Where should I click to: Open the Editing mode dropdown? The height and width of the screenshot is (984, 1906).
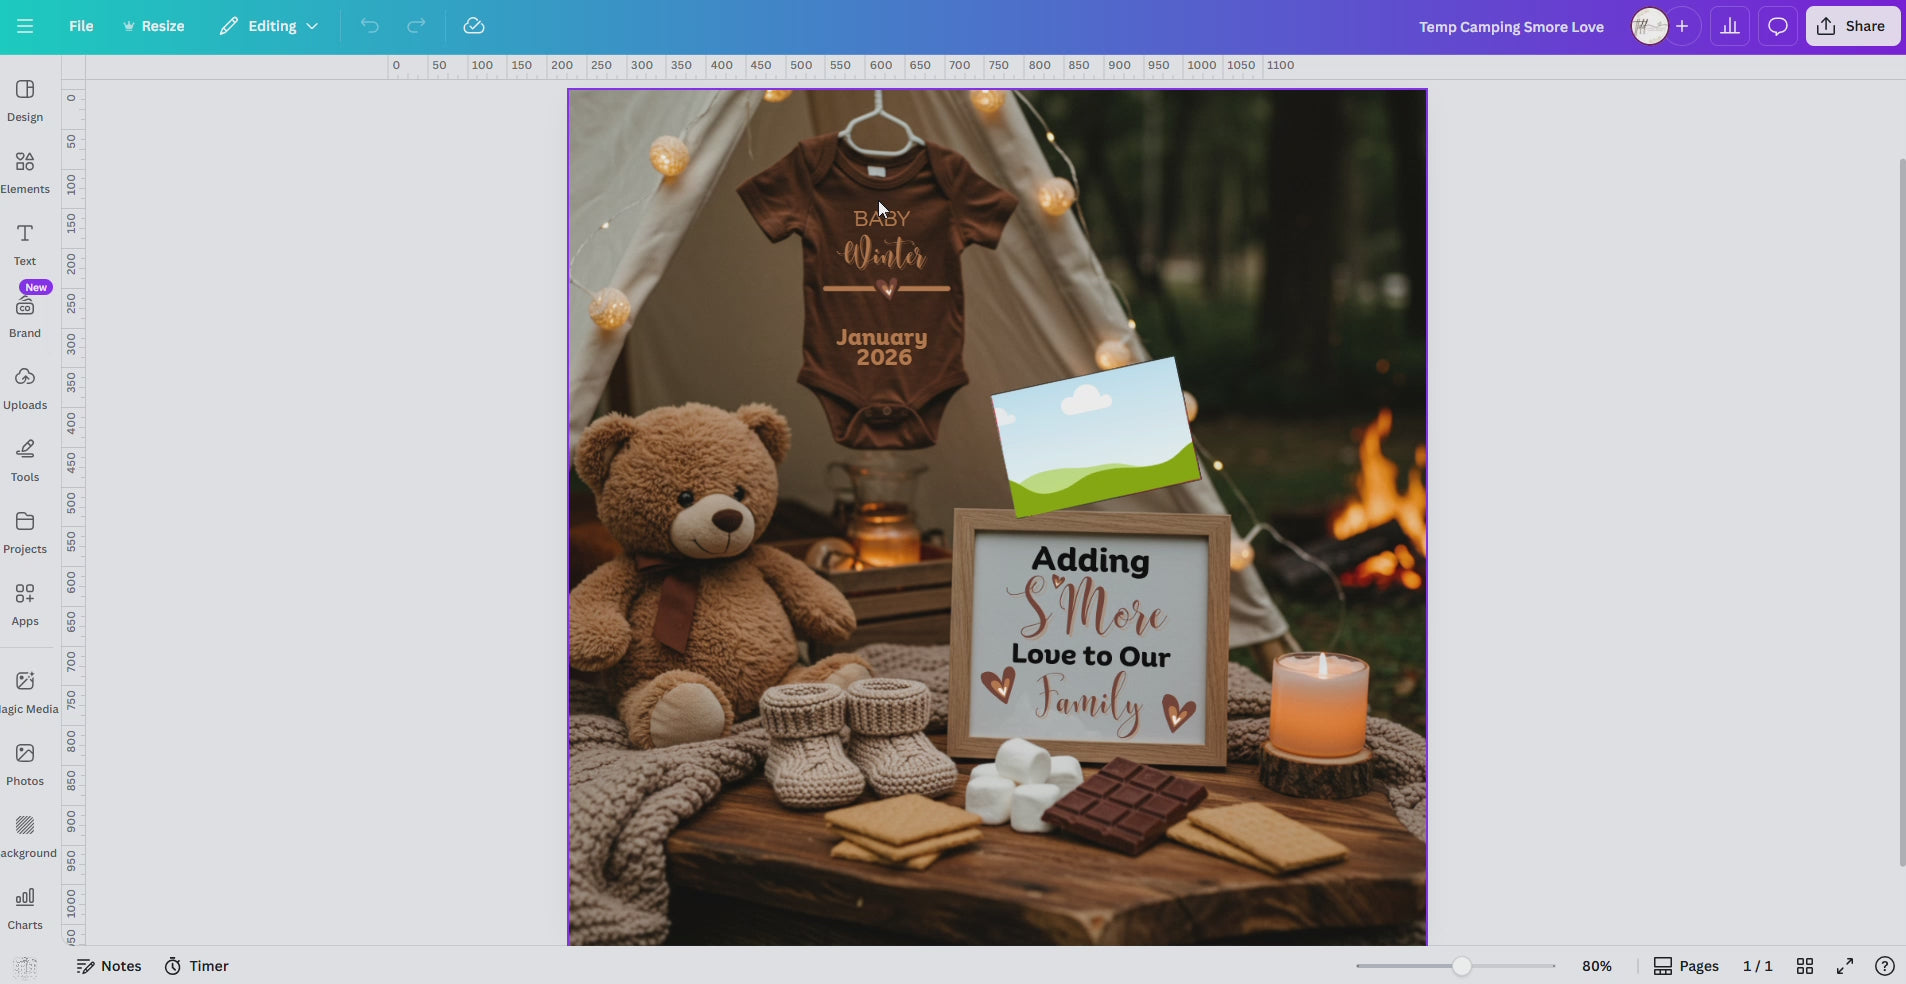click(268, 26)
